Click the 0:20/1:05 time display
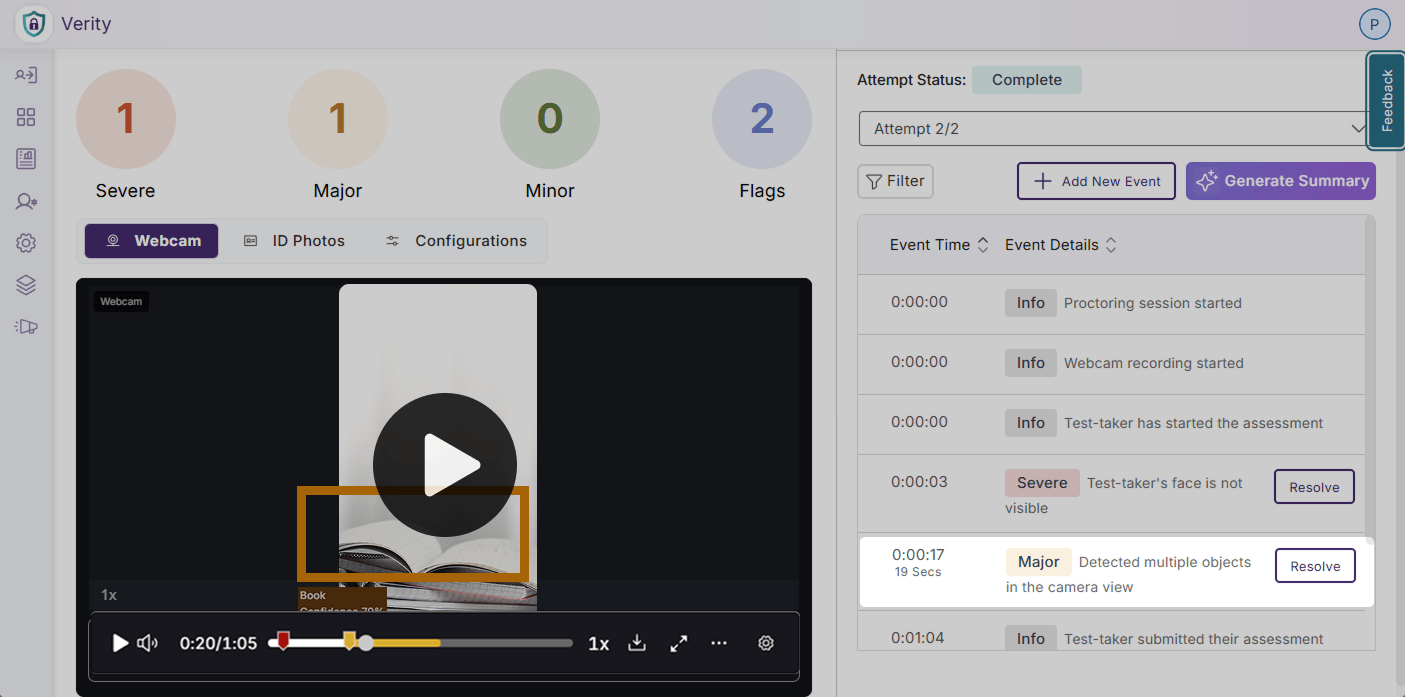This screenshot has width=1405, height=697. point(218,644)
